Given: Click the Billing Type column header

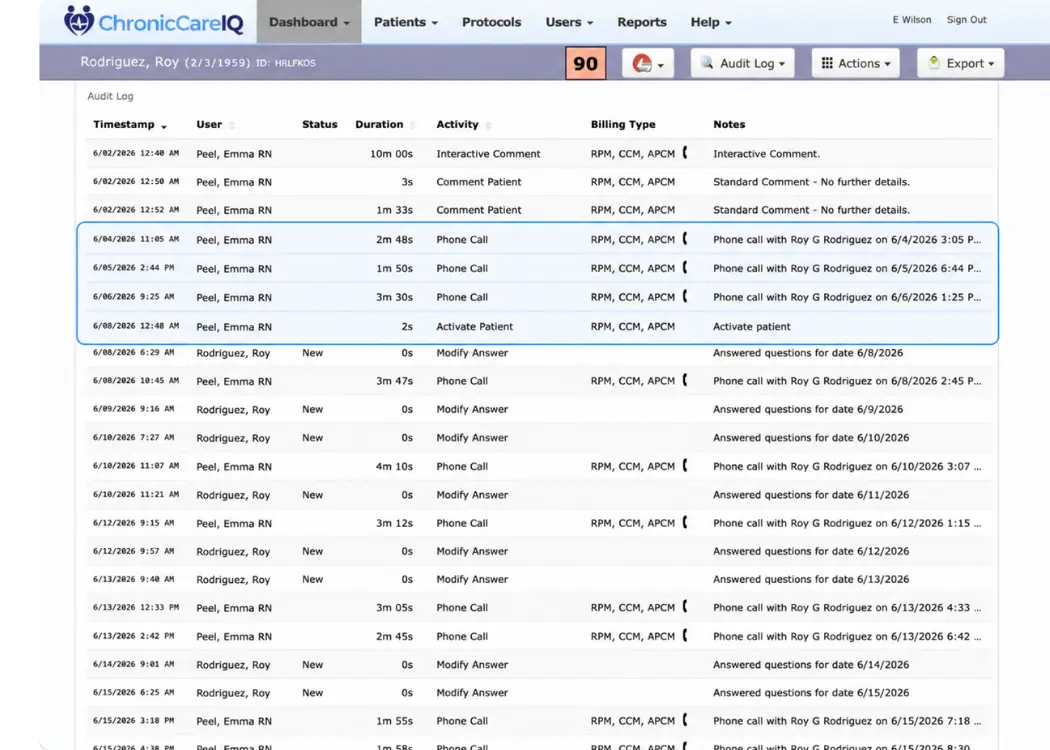Looking at the screenshot, I should (623, 125).
